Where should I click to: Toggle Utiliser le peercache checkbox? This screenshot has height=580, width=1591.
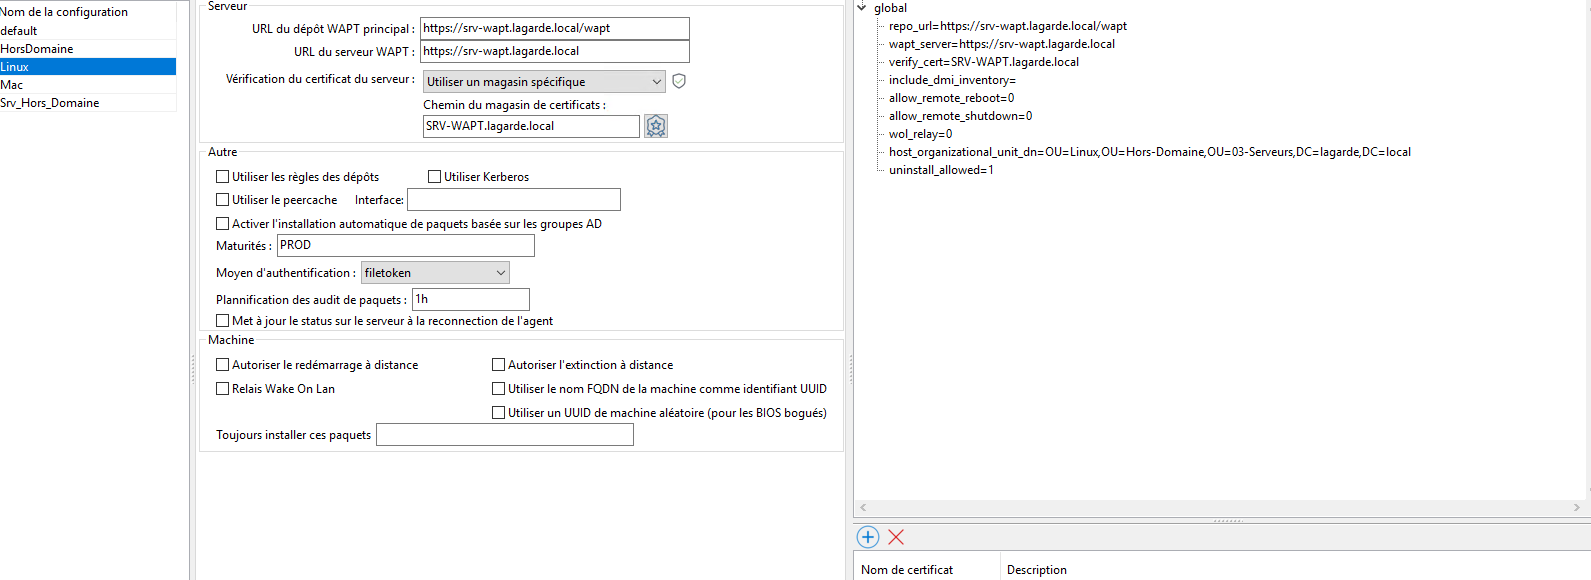click(223, 200)
